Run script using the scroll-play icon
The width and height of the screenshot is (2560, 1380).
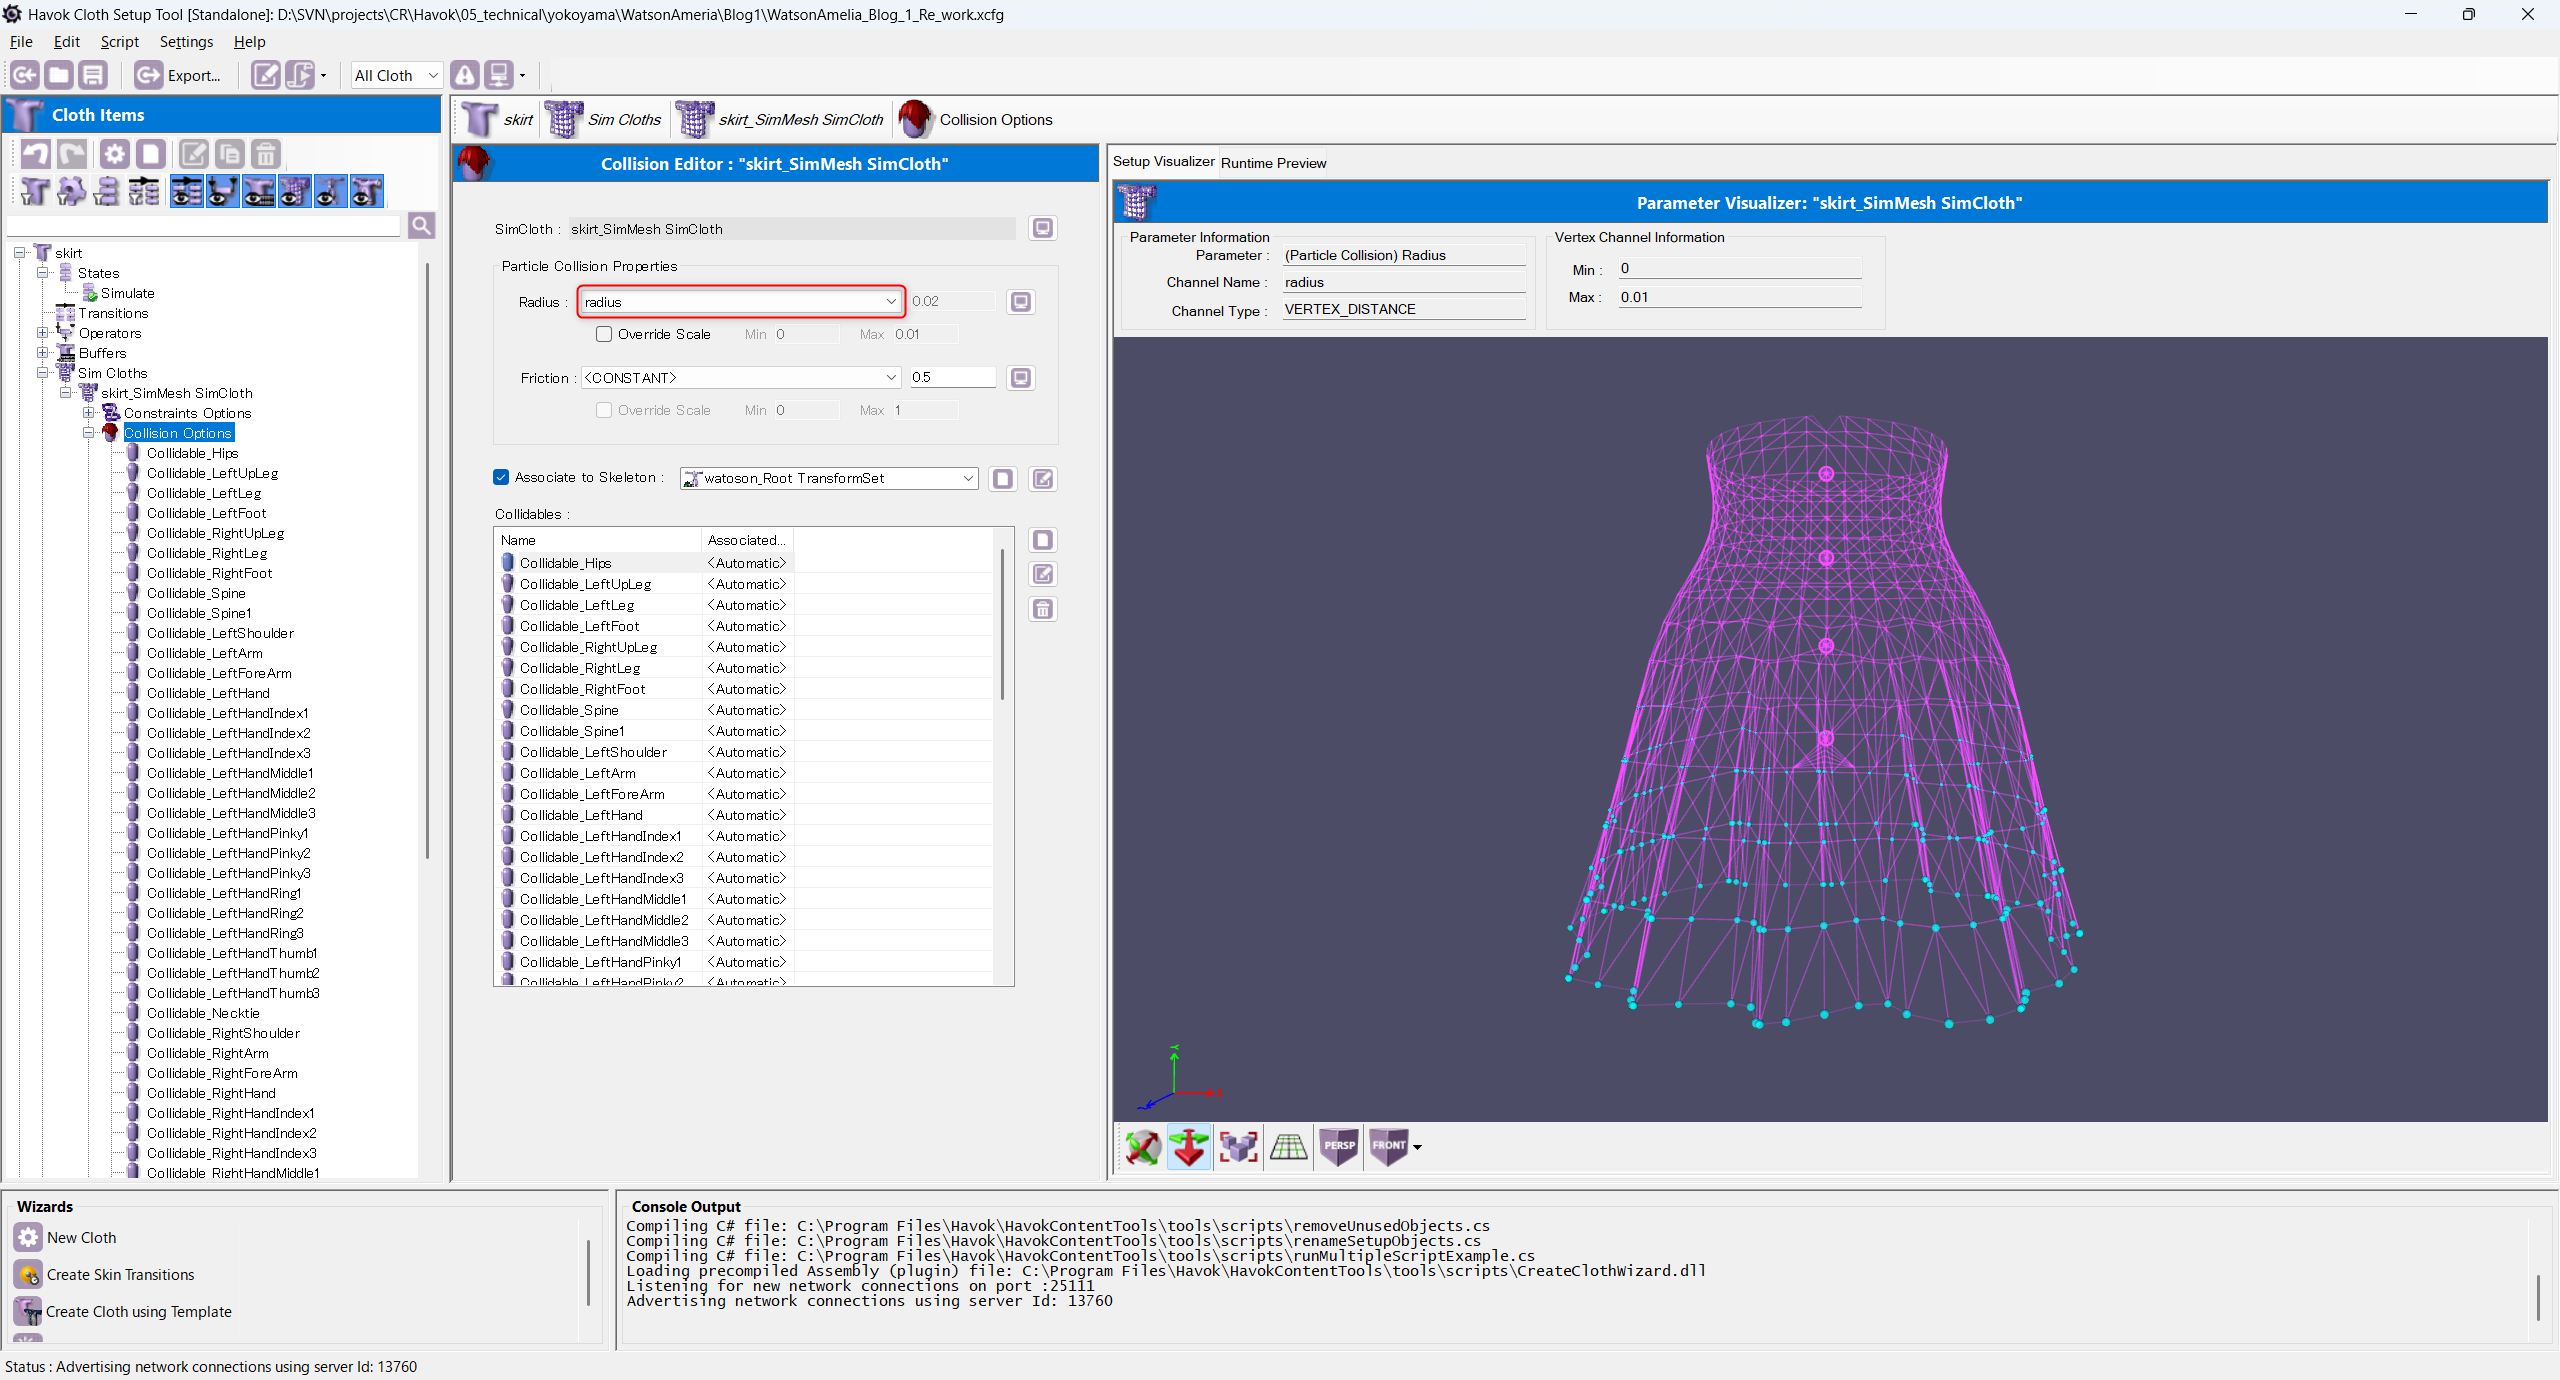pos(299,75)
